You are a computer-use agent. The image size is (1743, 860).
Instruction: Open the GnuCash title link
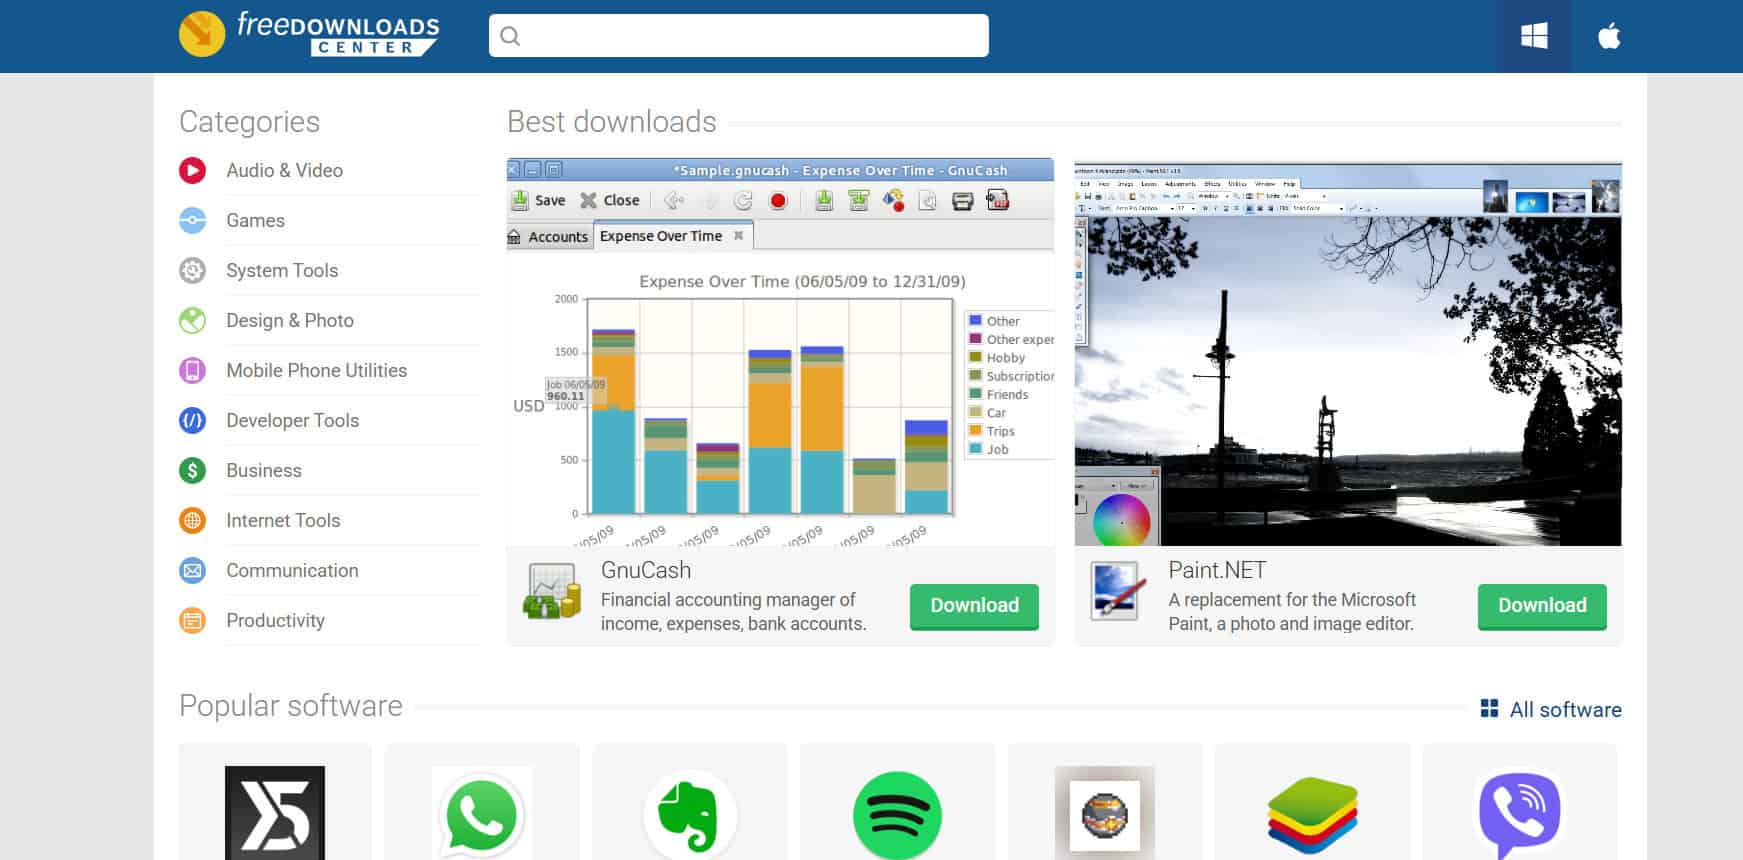tap(646, 570)
